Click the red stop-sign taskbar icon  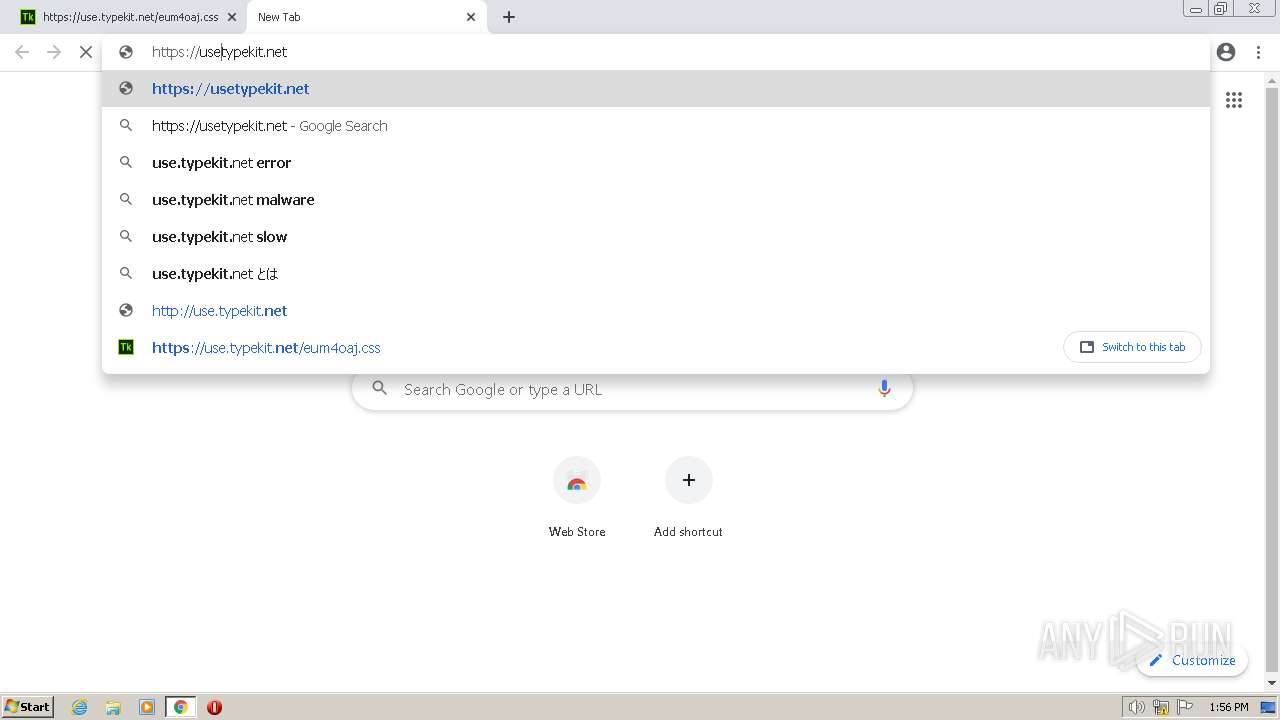[214, 707]
